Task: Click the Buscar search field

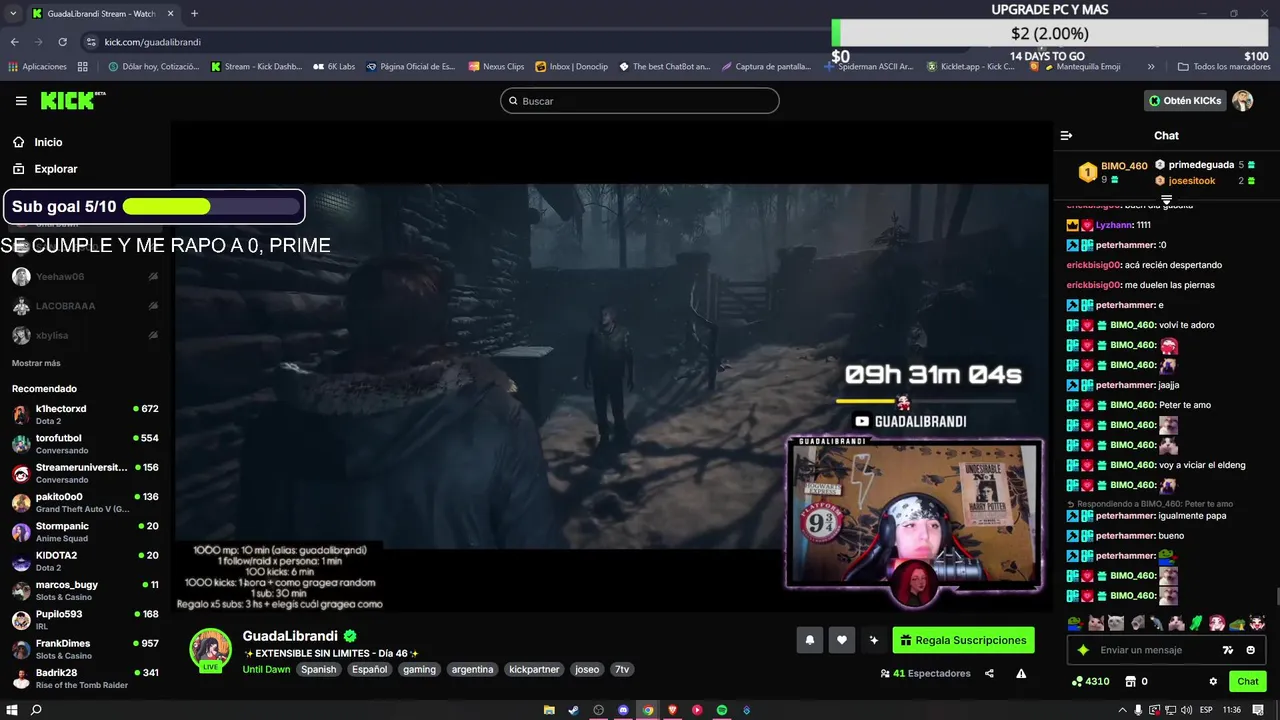Action: tap(639, 101)
